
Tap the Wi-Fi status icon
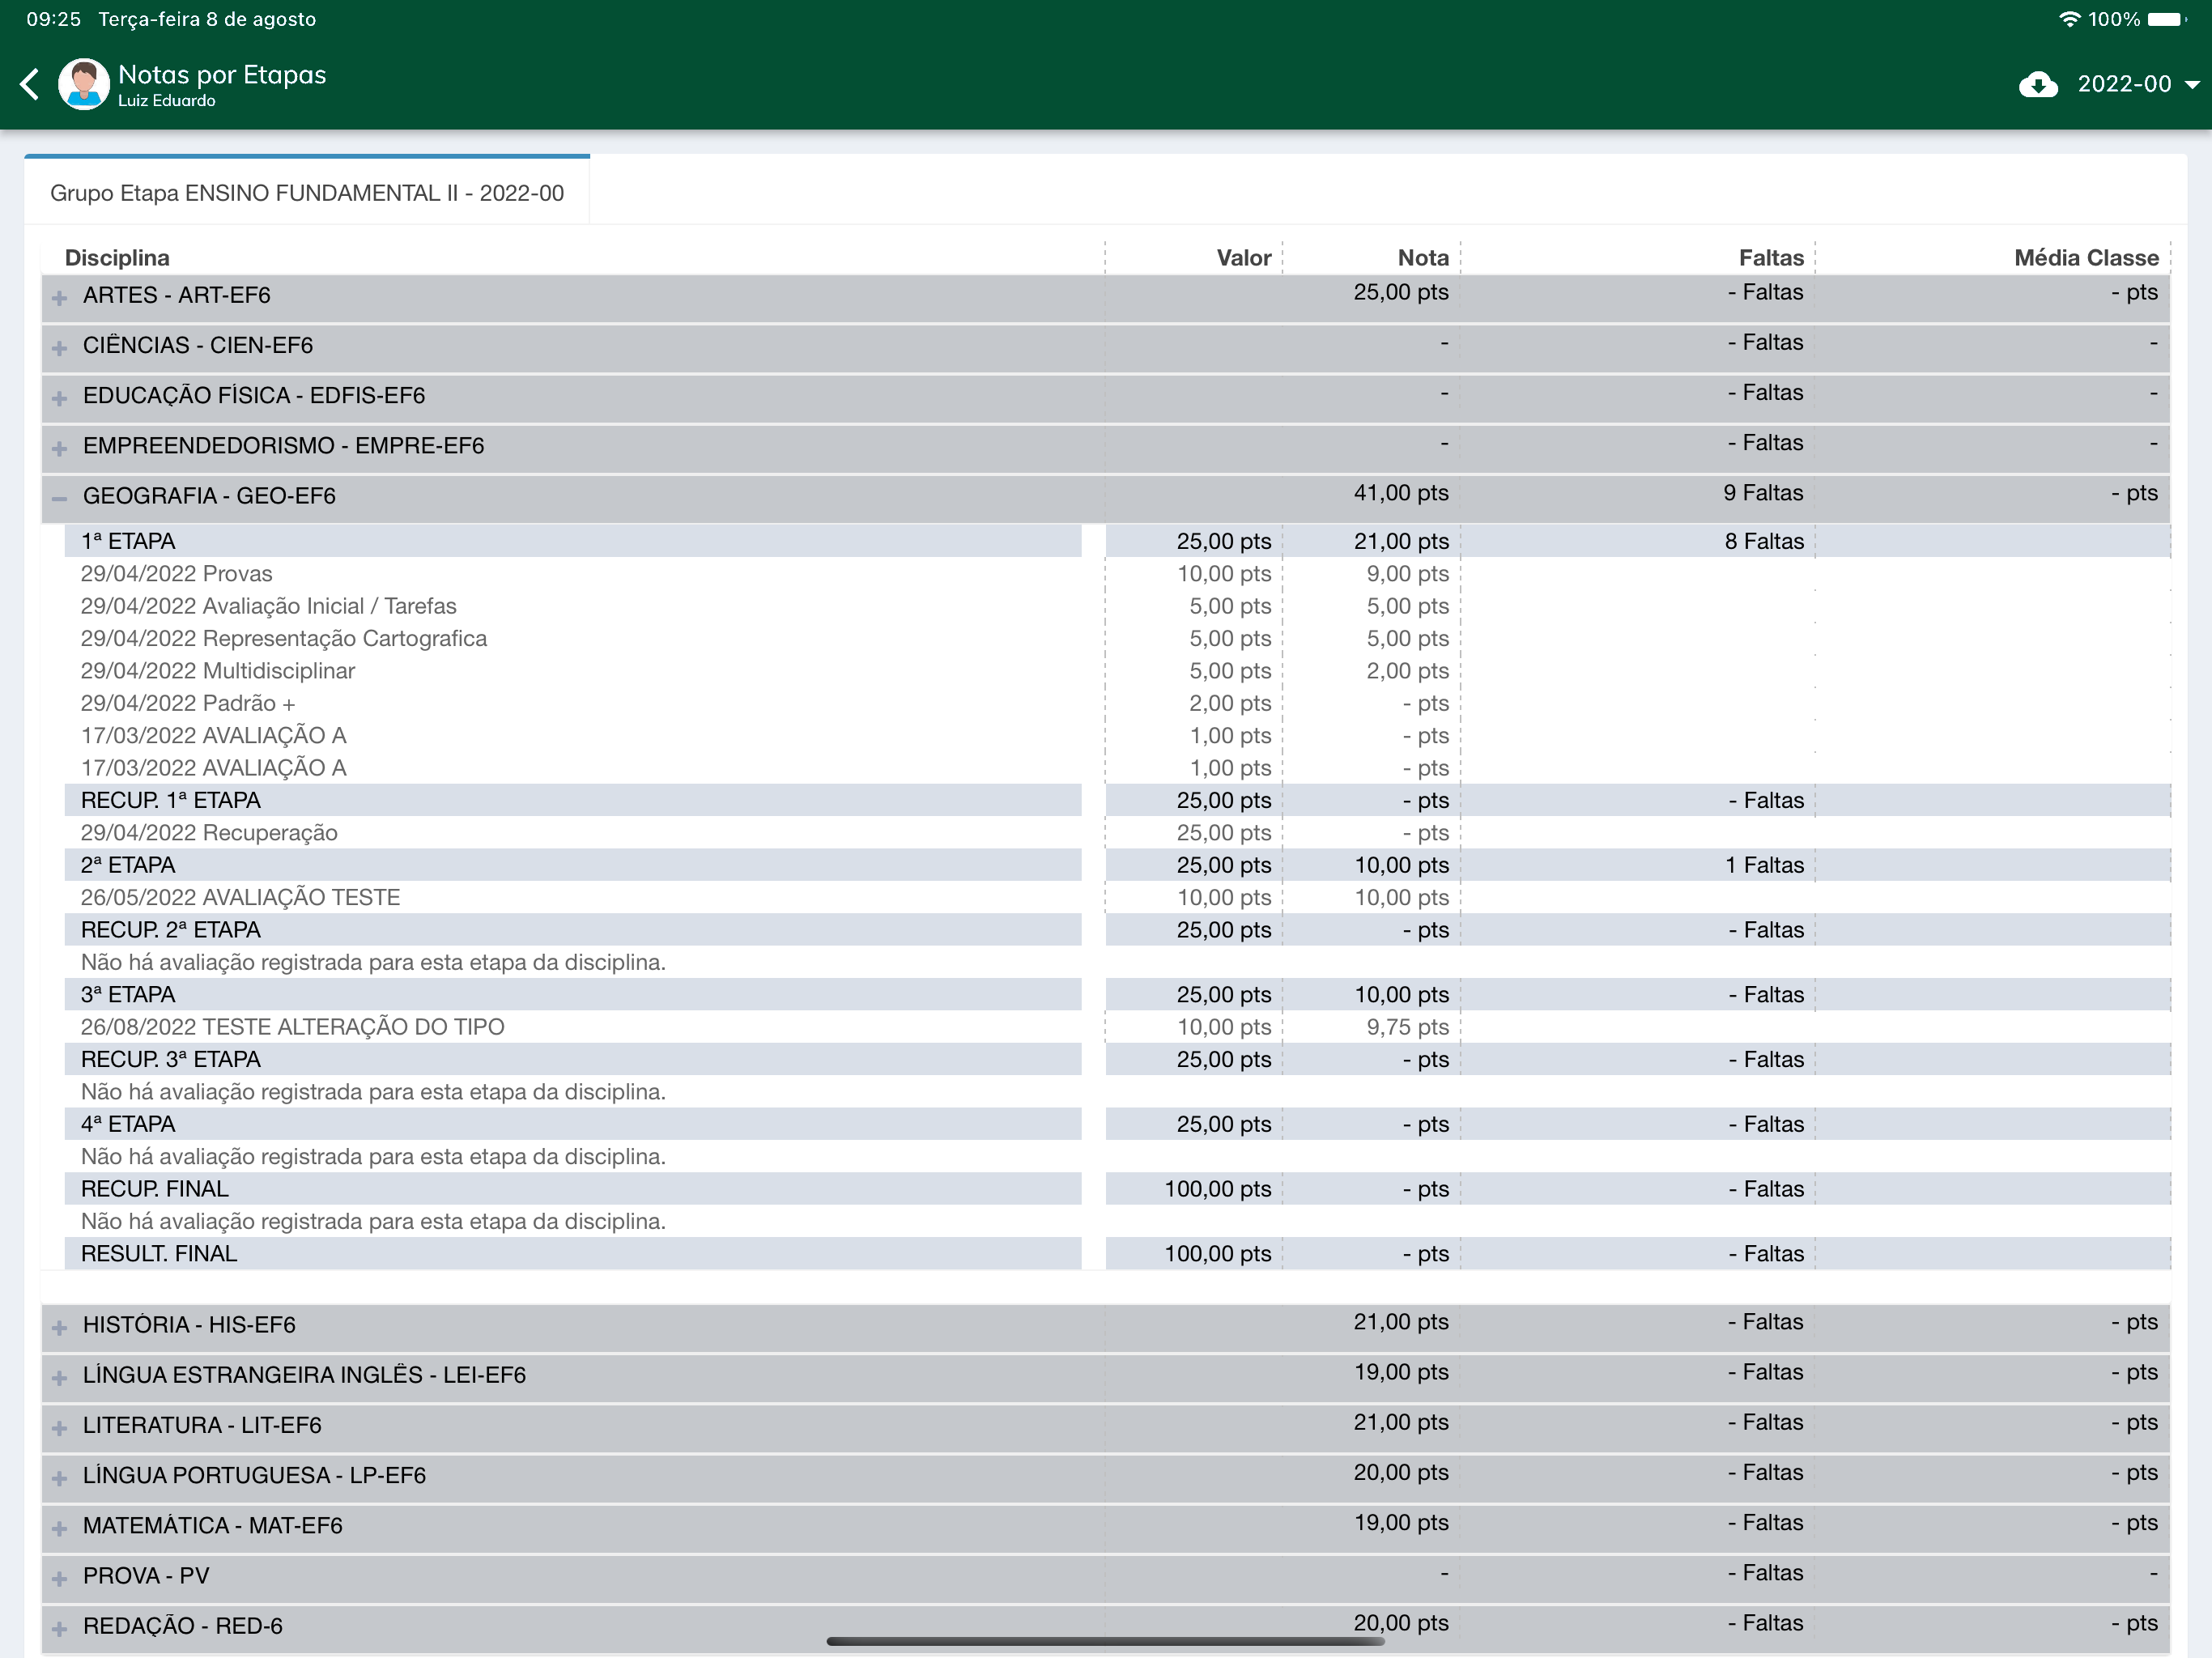[x=2070, y=19]
